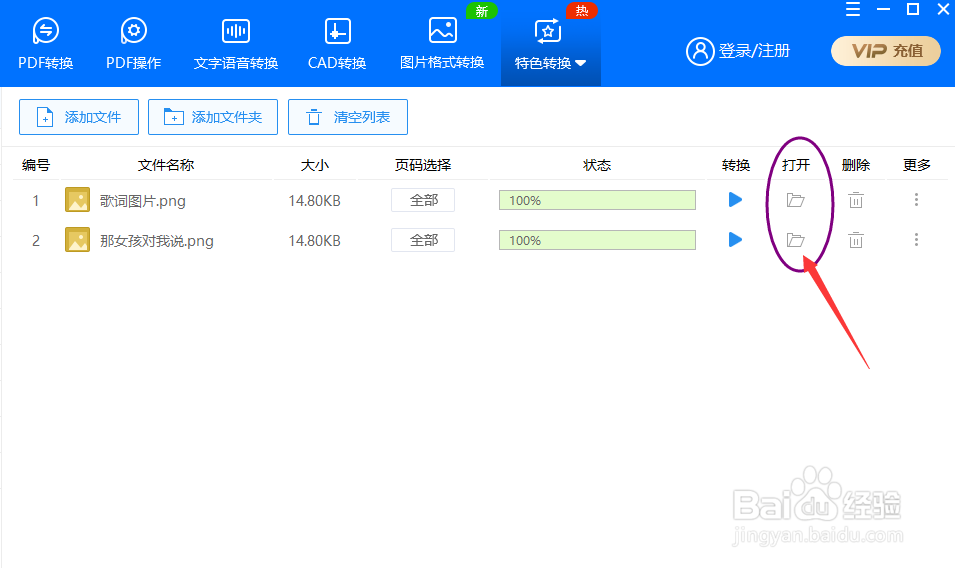Click the 14.80KB size of 歌词图片.png

[x=314, y=201]
